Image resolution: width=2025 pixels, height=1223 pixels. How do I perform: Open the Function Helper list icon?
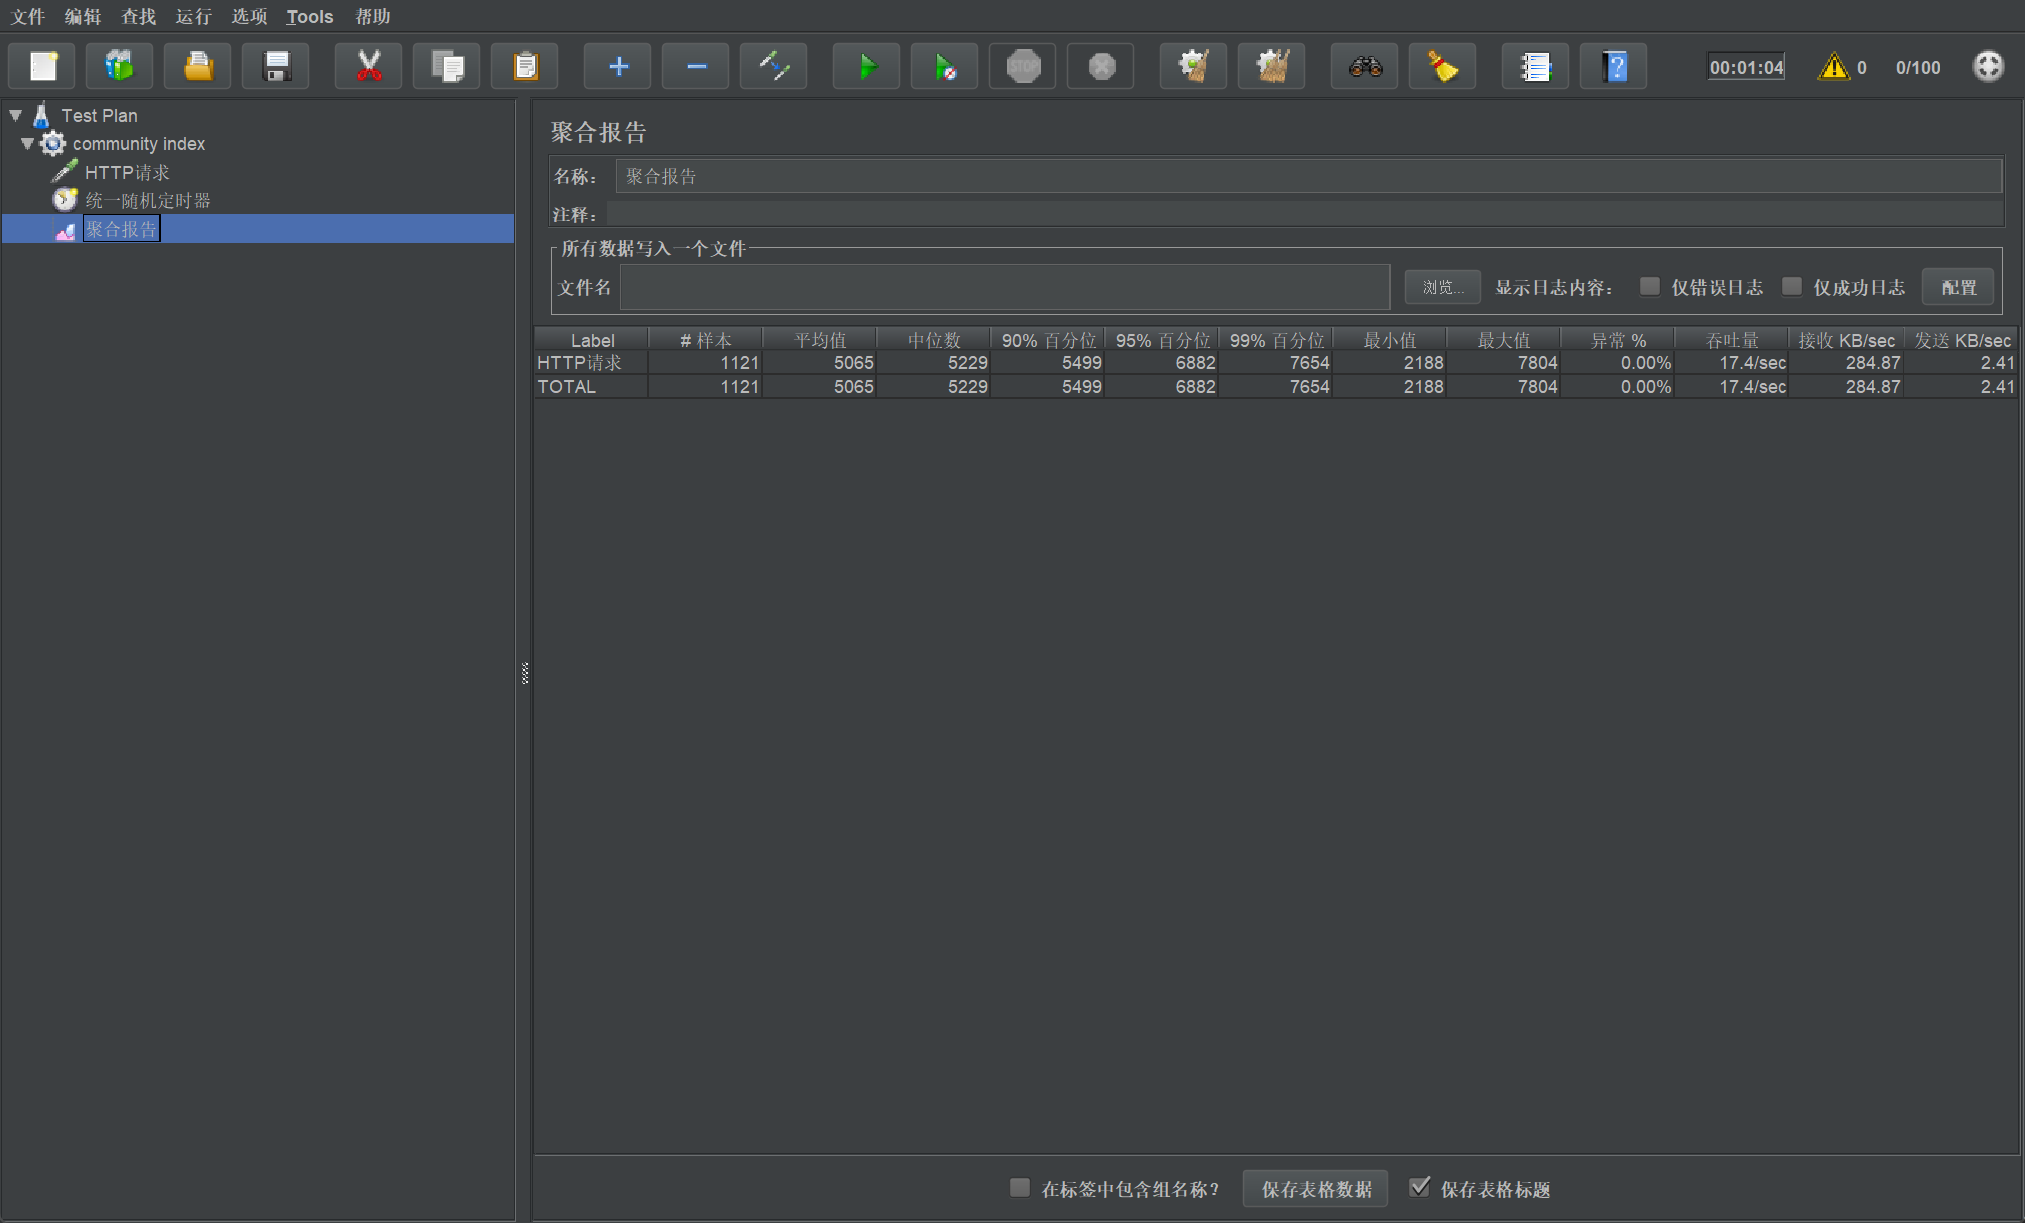pos(1535,67)
